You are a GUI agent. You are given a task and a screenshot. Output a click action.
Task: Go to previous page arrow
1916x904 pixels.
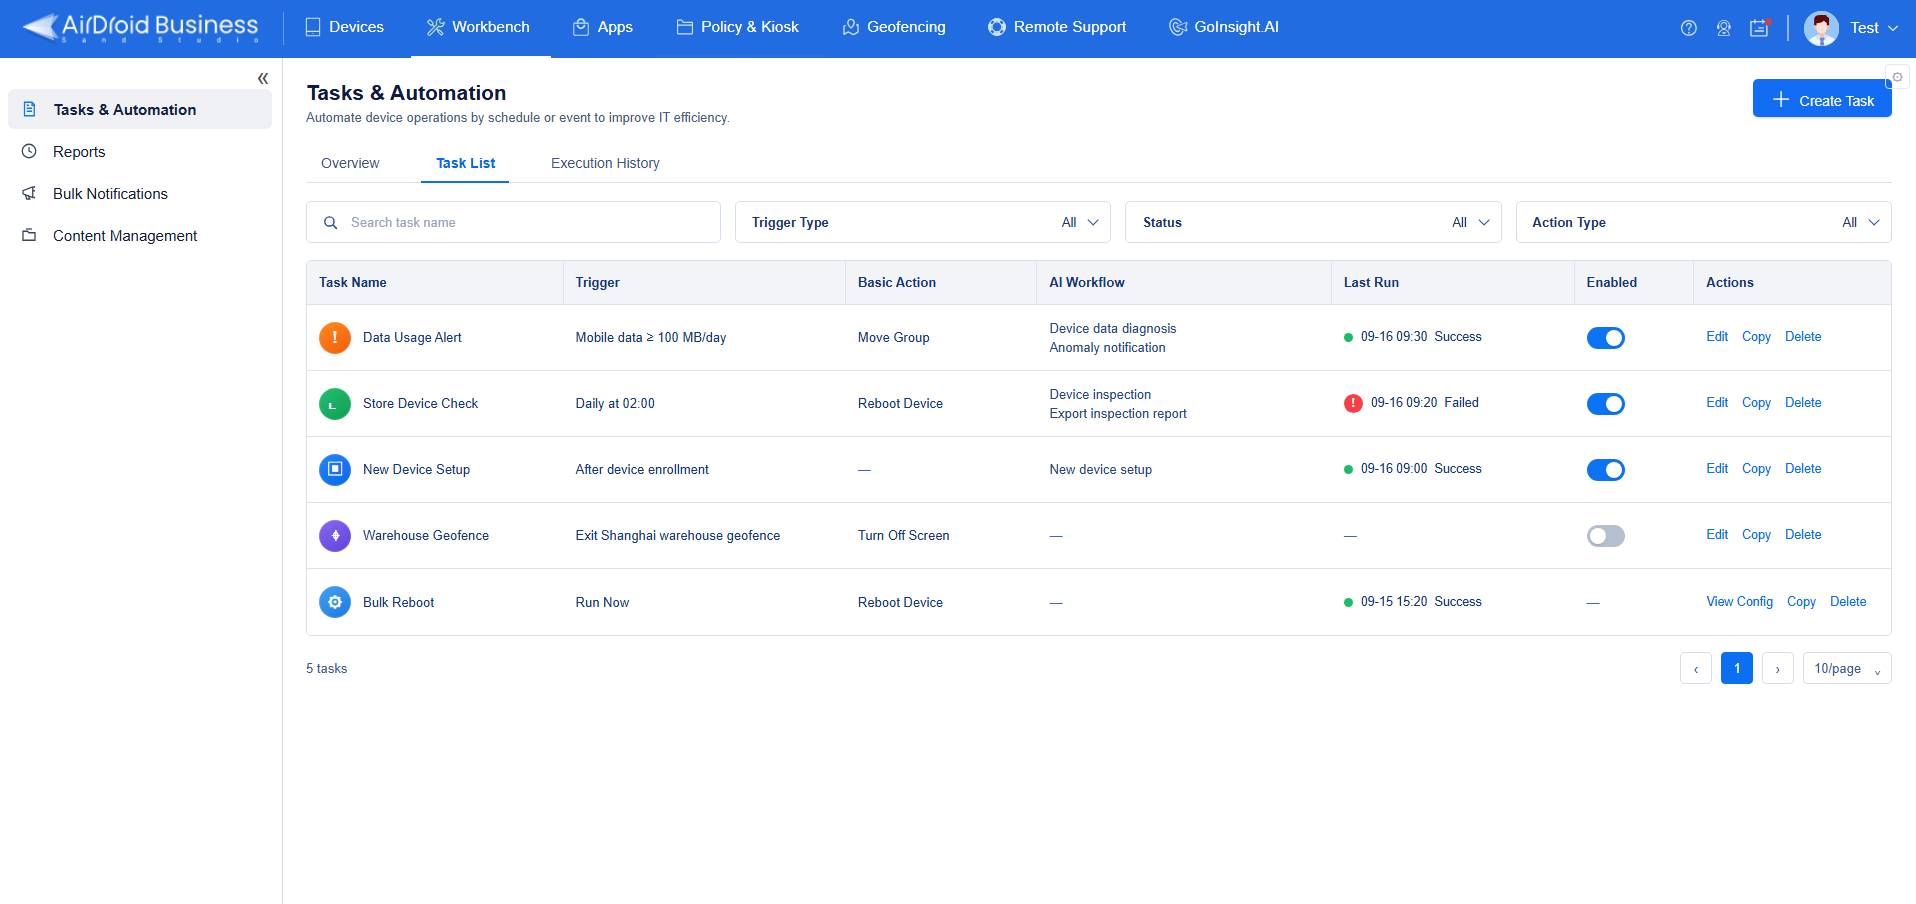coord(1696,668)
